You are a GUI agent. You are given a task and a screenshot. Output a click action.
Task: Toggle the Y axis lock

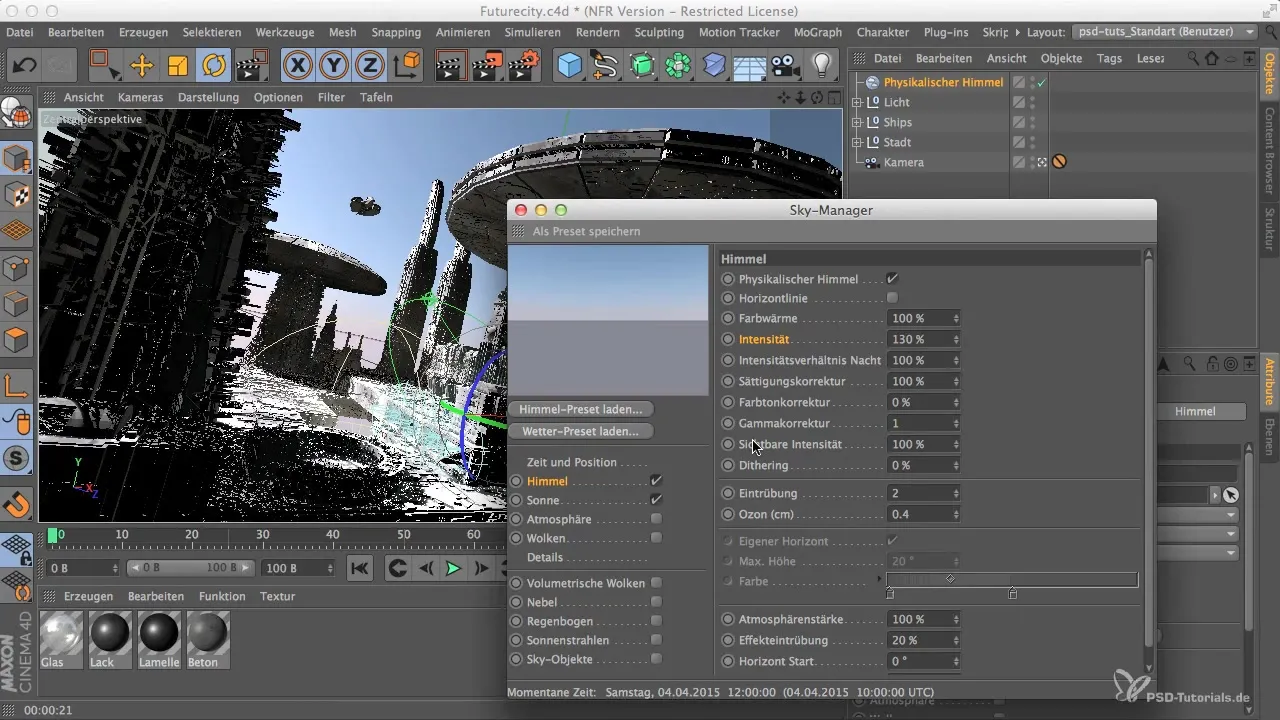point(334,67)
